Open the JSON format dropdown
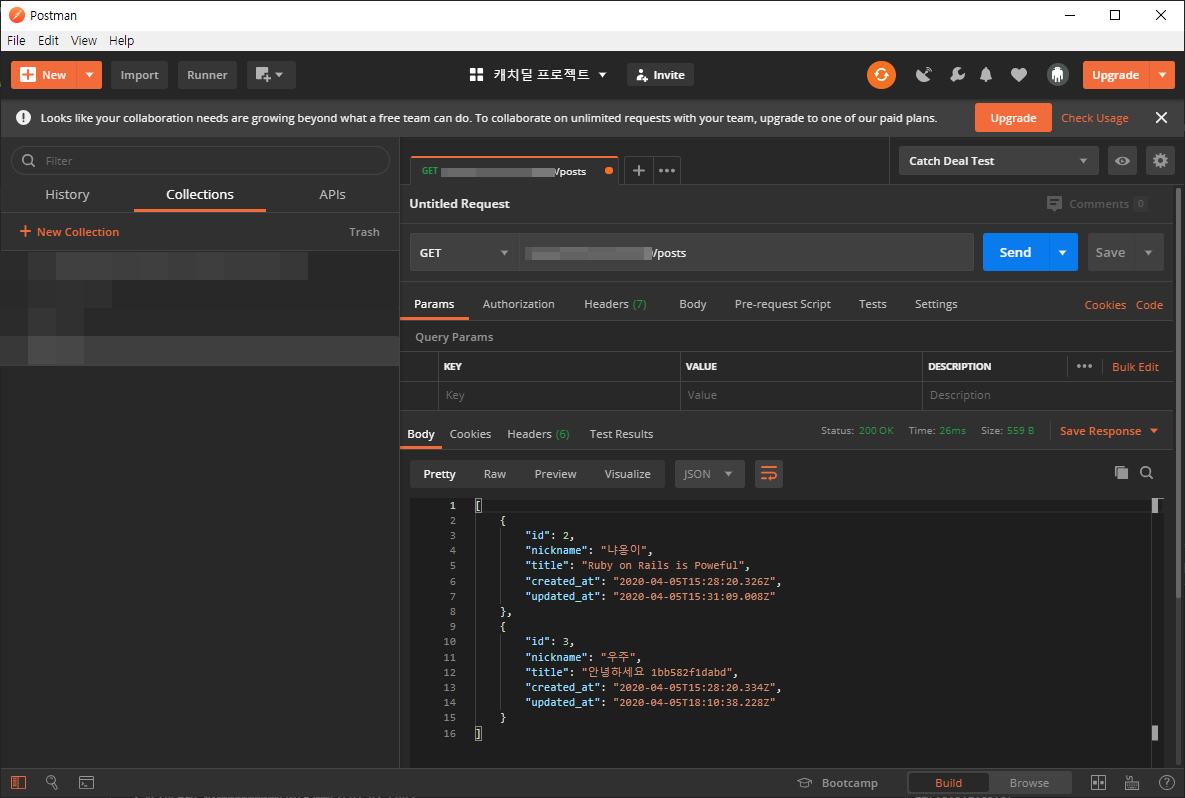1185x798 pixels. point(709,474)
